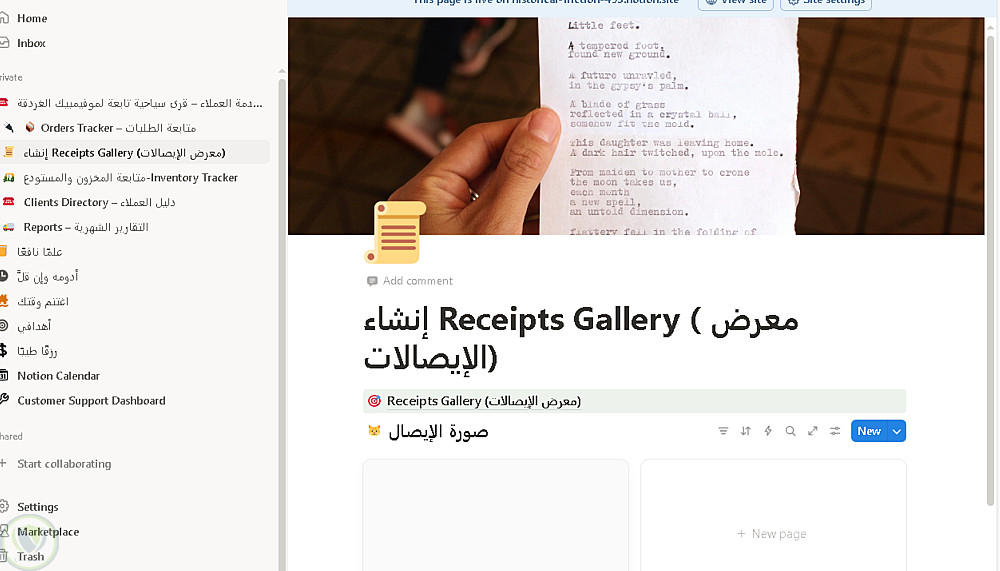Image resolution: width=1000 pixels, height=571 pixels.
Task: Click the Receipts Gallery sidebar scroll icon
Action: tap(8, 152)
